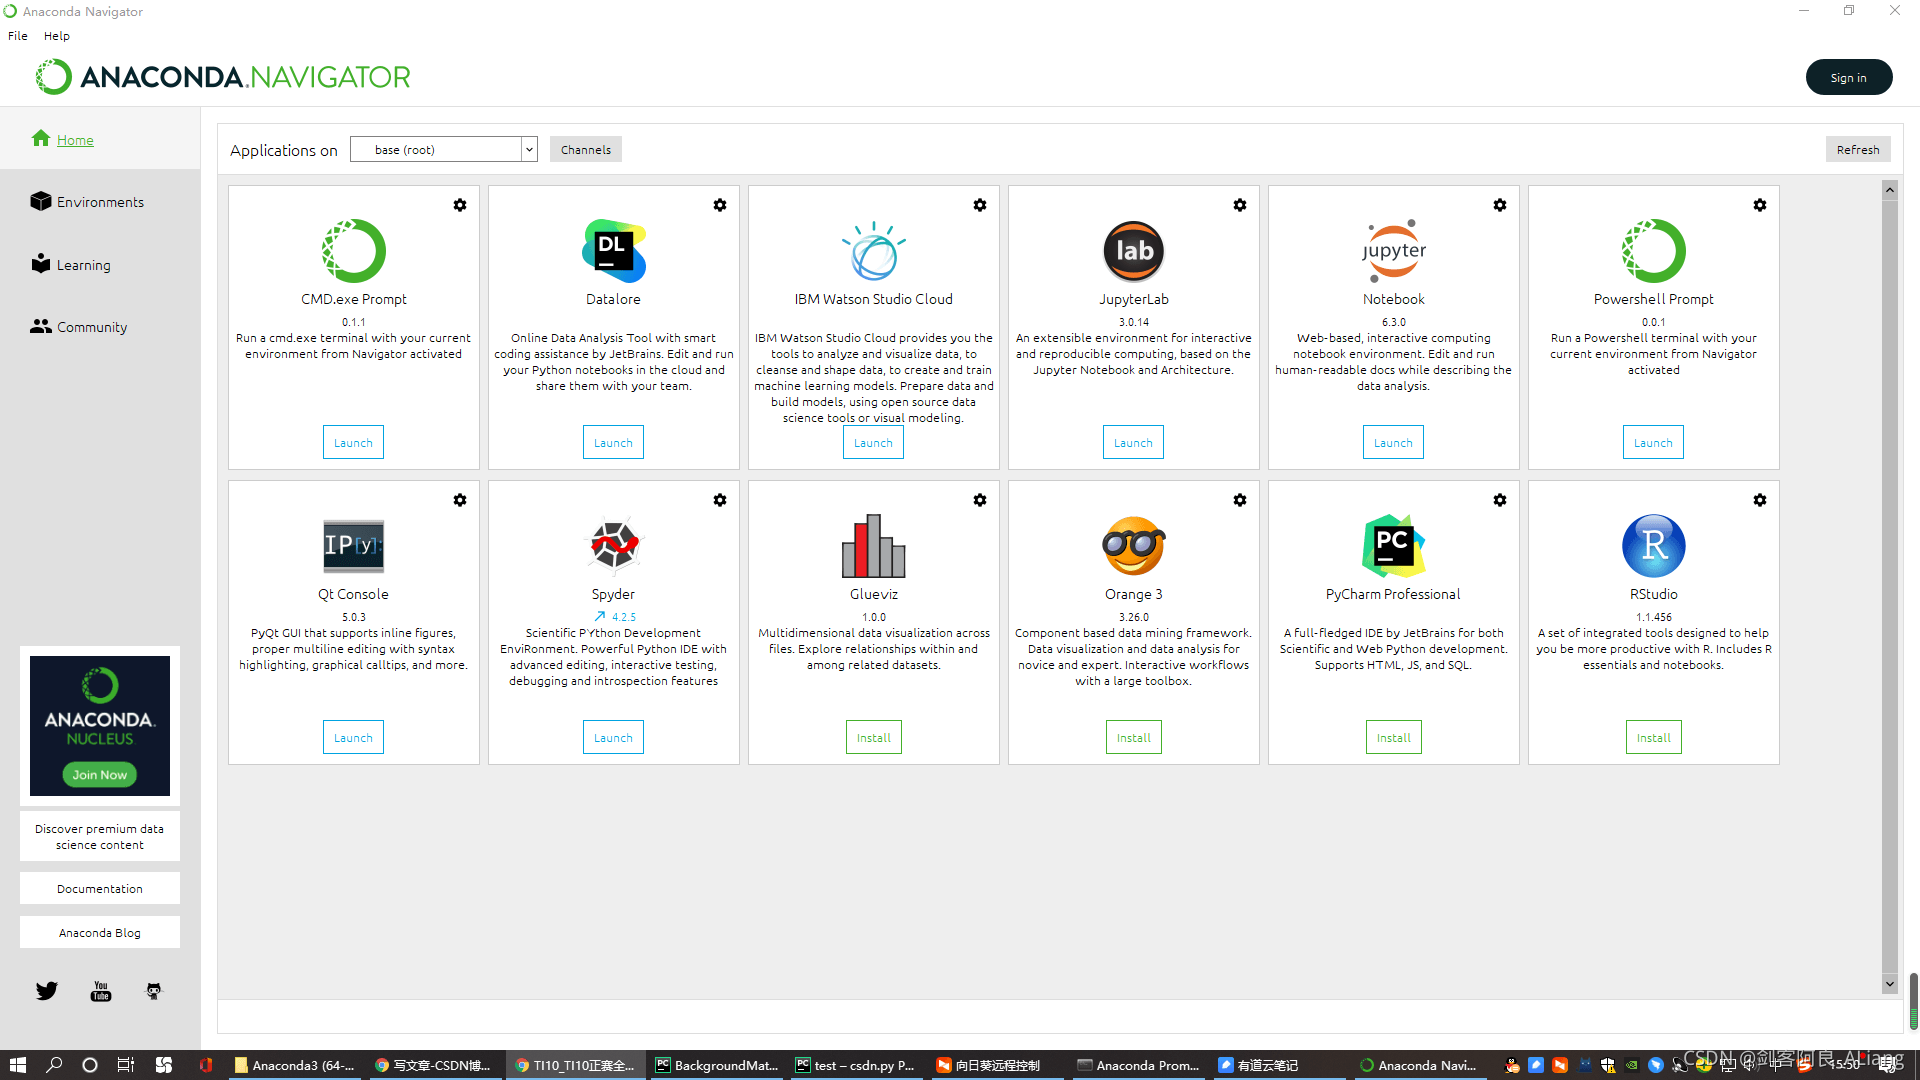Switch to the Learning tab
The height and width of the screenshot is (1080, 1920).
coord(83,265)
